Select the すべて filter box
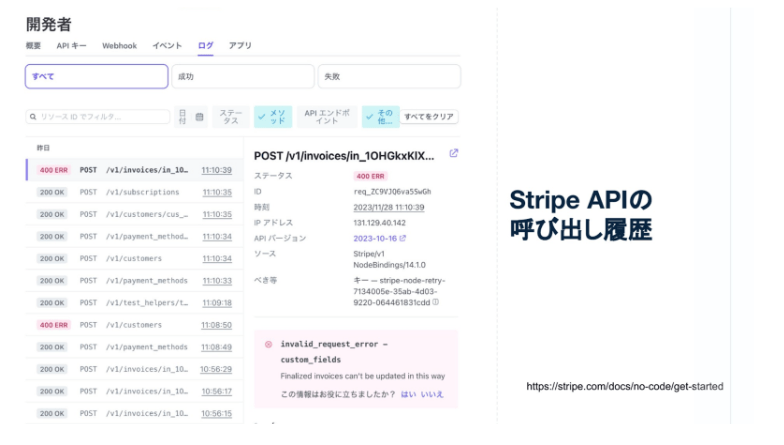Image resolution: width=784 pixels, height=445 pixels. (x=96, y=76)
